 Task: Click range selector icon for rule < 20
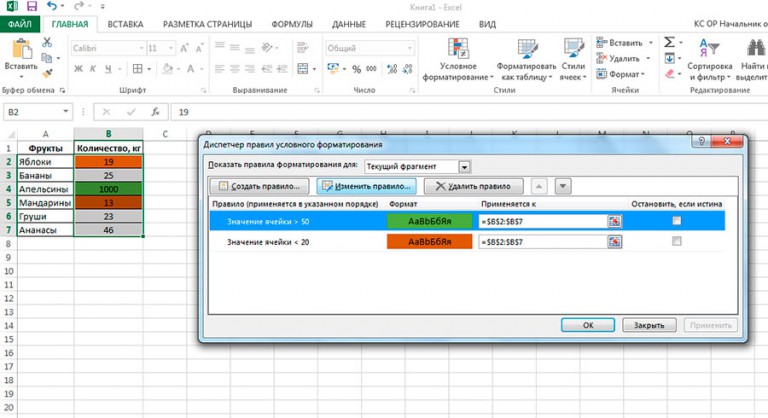pos(614,242)
